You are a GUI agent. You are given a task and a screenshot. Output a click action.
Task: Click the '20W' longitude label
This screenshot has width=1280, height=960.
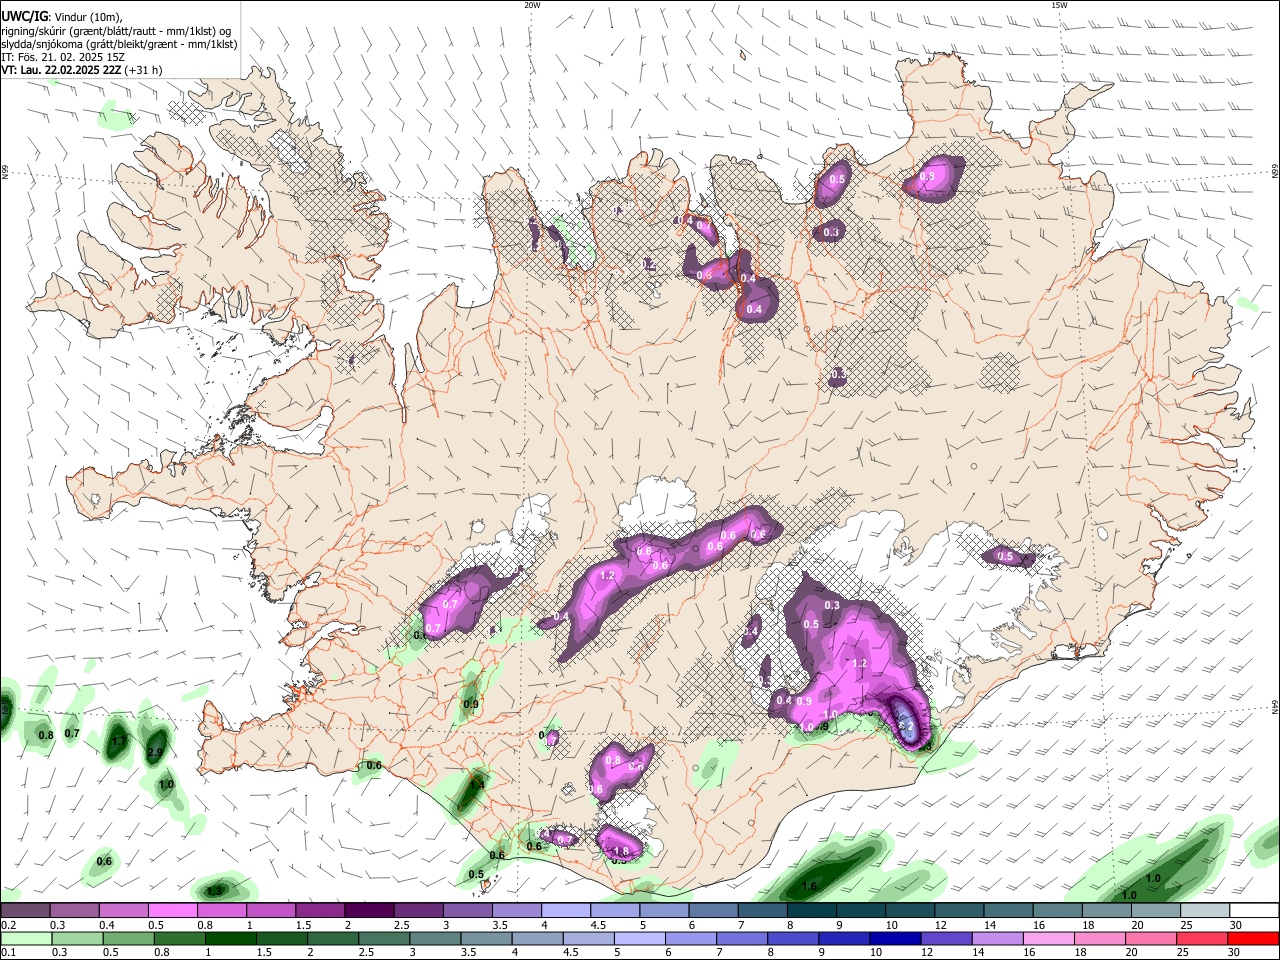pyautogui.click(x=532, y=5)
